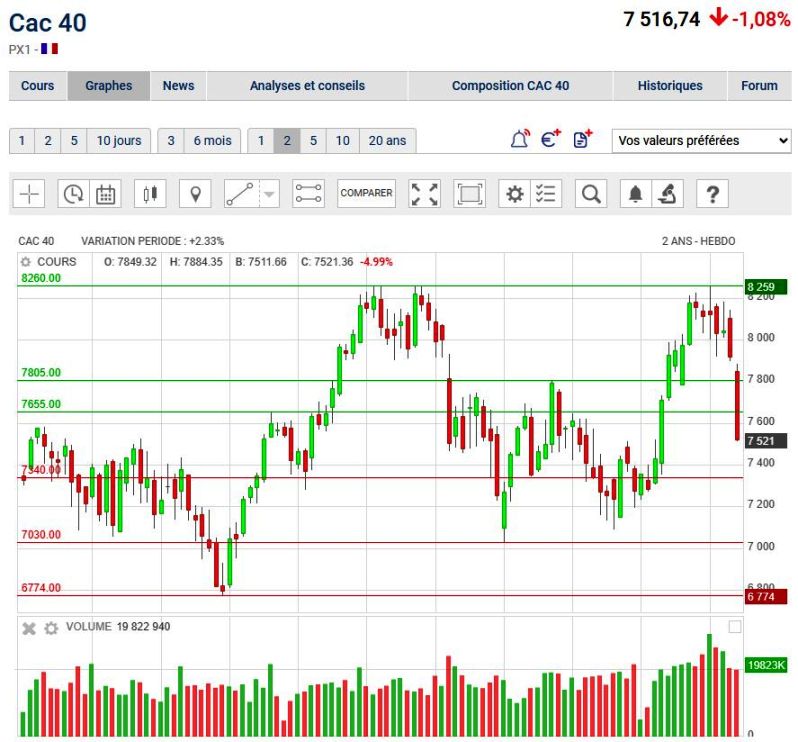The image size is (798, 742).
Task: Change chart type with candlestick icon
Action: click(x=150, y=194)
